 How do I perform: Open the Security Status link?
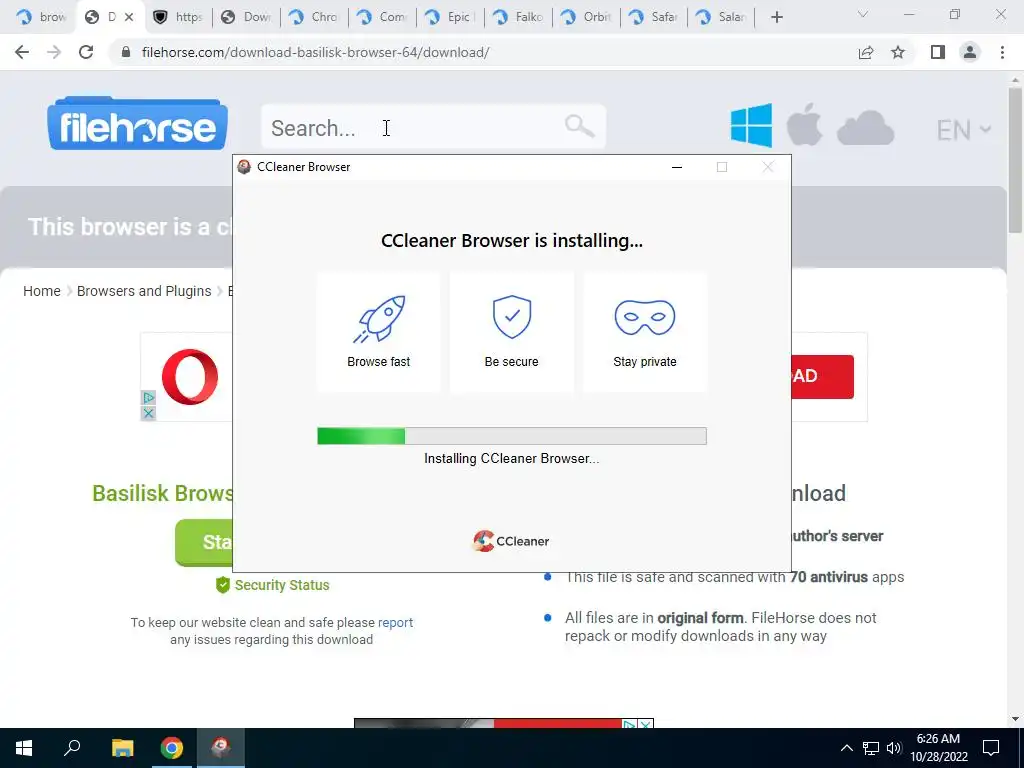coord(272,585)
